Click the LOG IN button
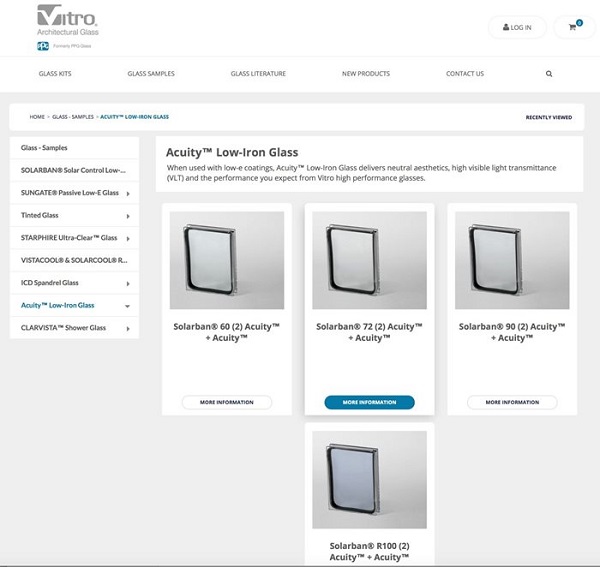 tap(517, 27)
